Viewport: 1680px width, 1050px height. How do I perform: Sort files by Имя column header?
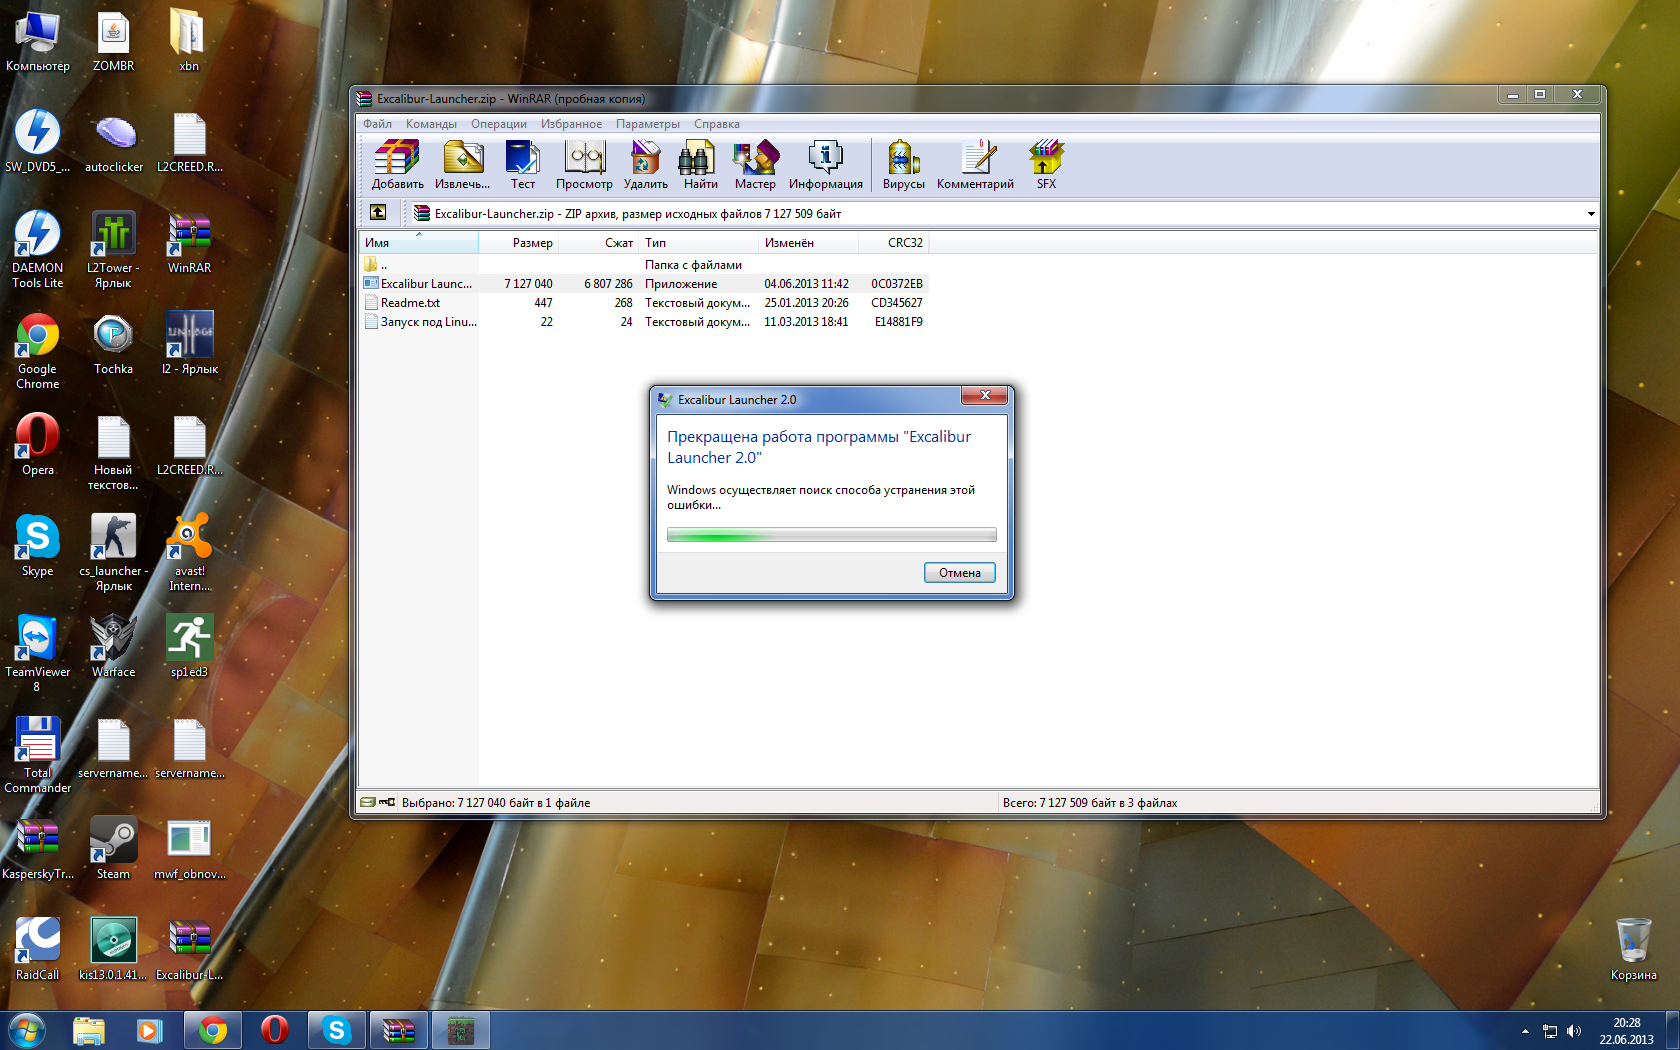coord(419,243)
